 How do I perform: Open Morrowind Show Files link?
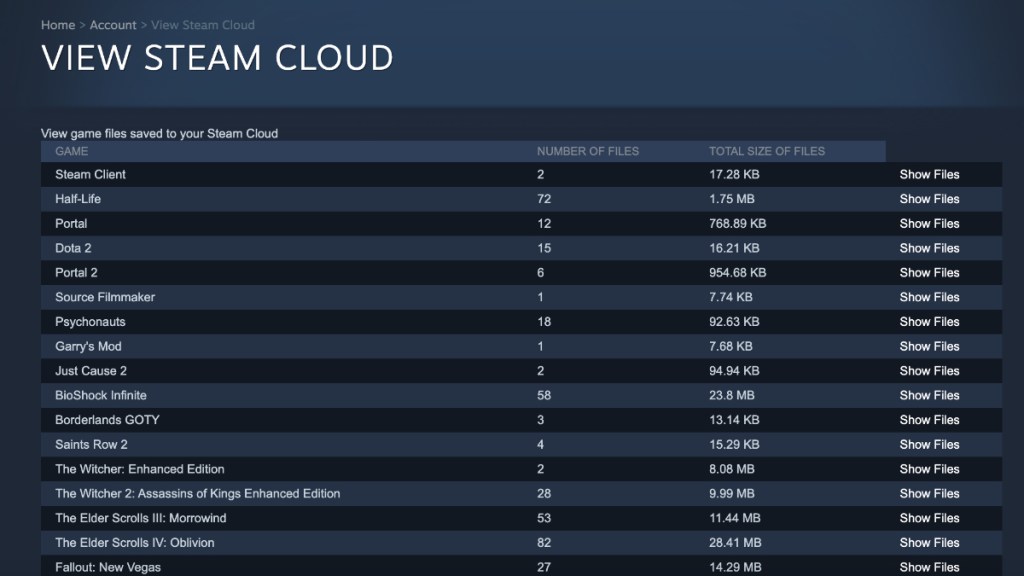pos(929,518)
